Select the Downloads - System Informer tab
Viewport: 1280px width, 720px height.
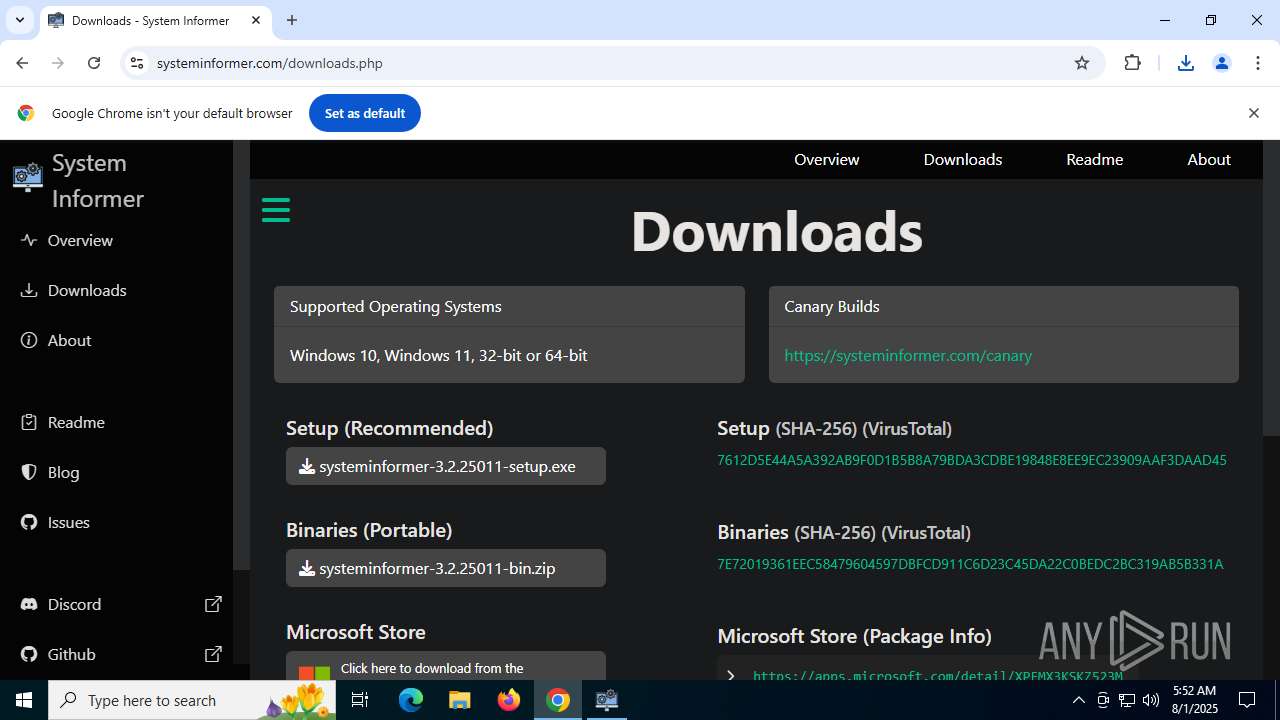tap(155, 20)
